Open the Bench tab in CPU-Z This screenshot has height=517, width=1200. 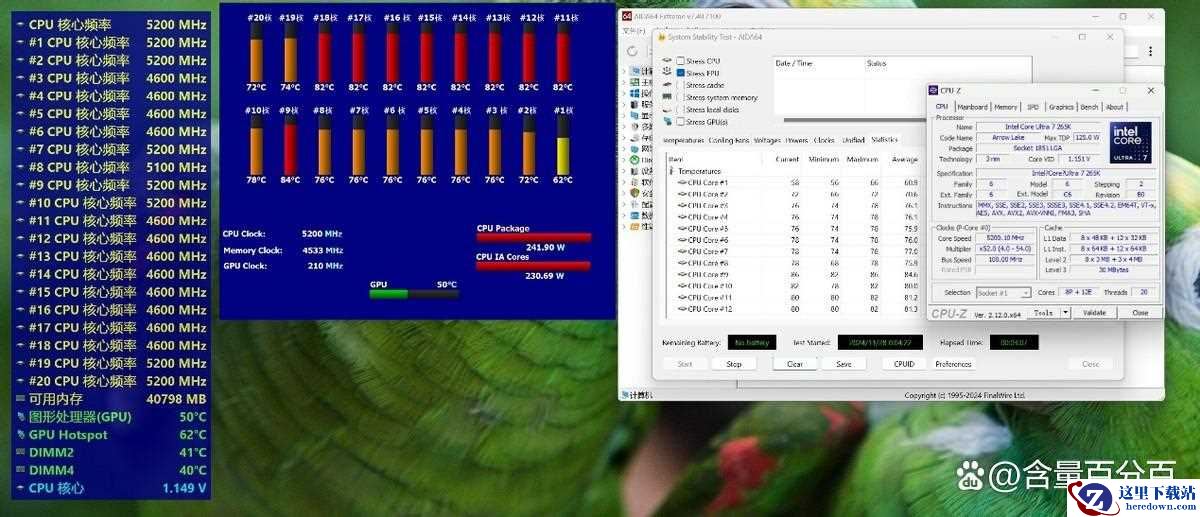tap(1089, 107)
